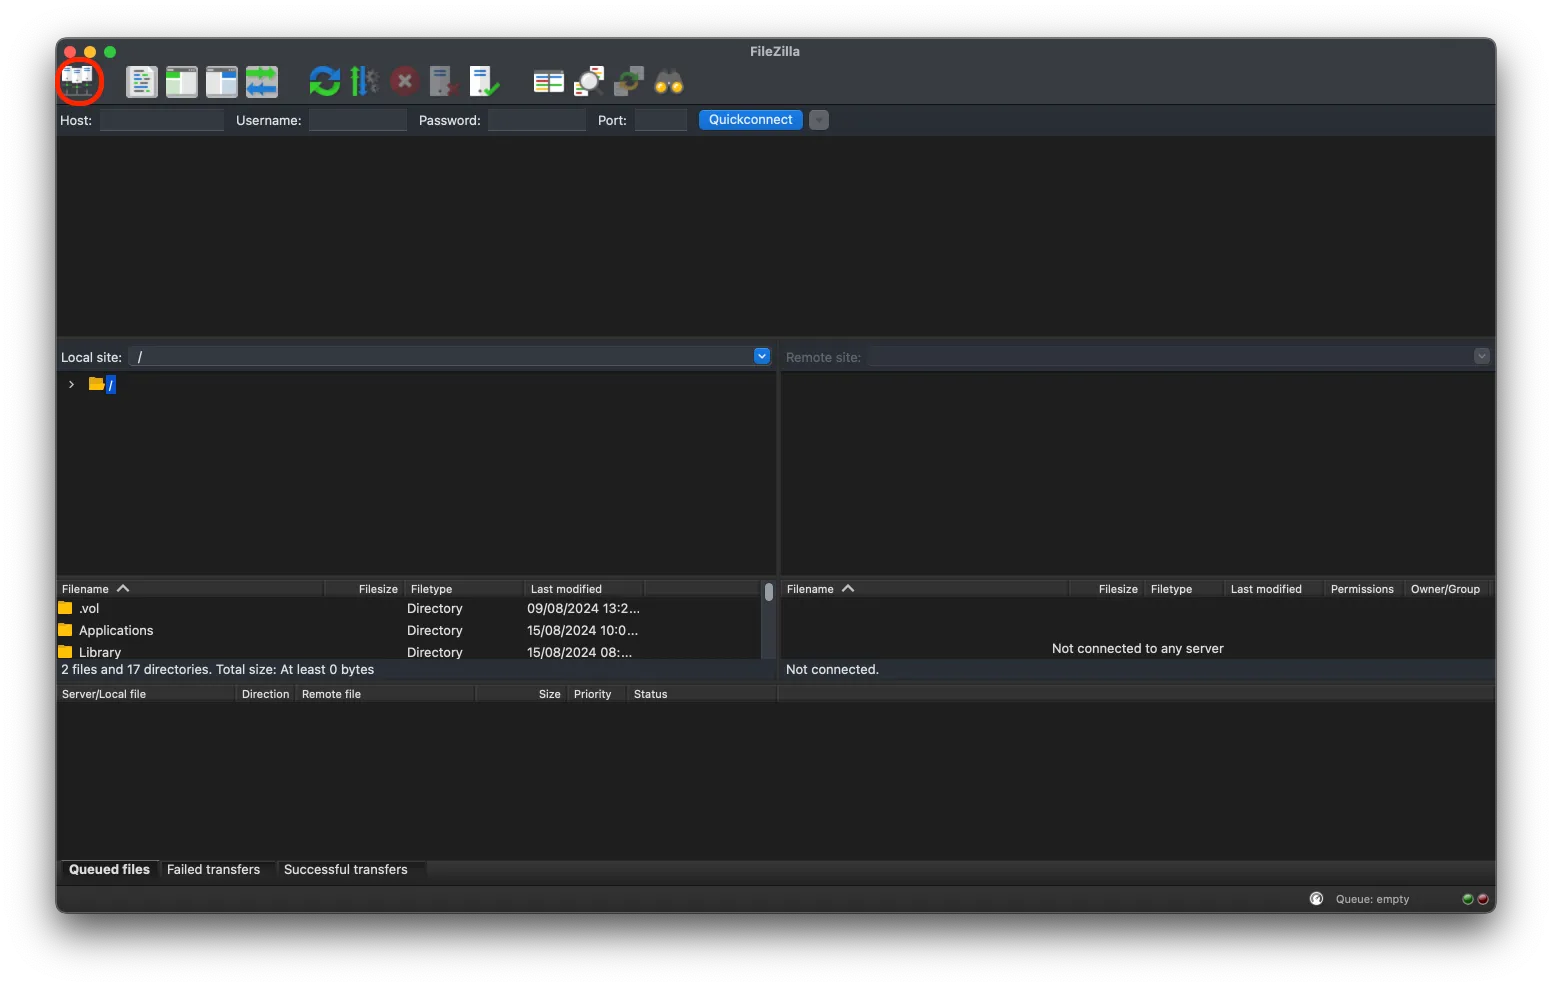Screen dimensions: 1552x987
Task: Click in the Host field
Action: [x=162, y=120]
